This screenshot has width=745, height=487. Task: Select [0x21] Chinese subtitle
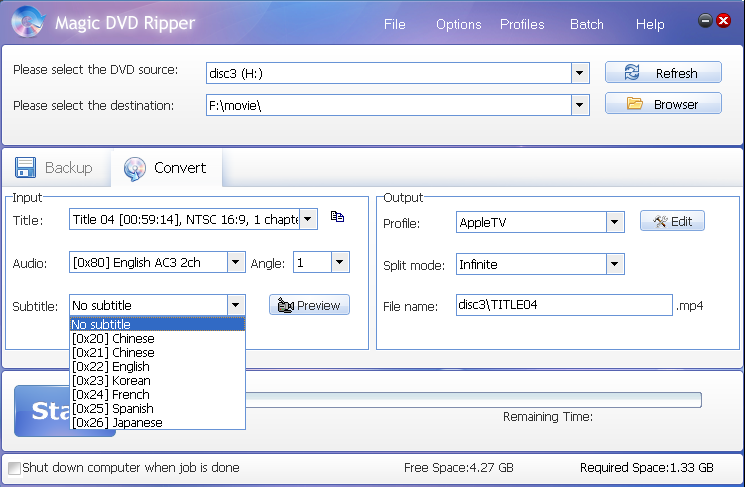coord(157,353)
